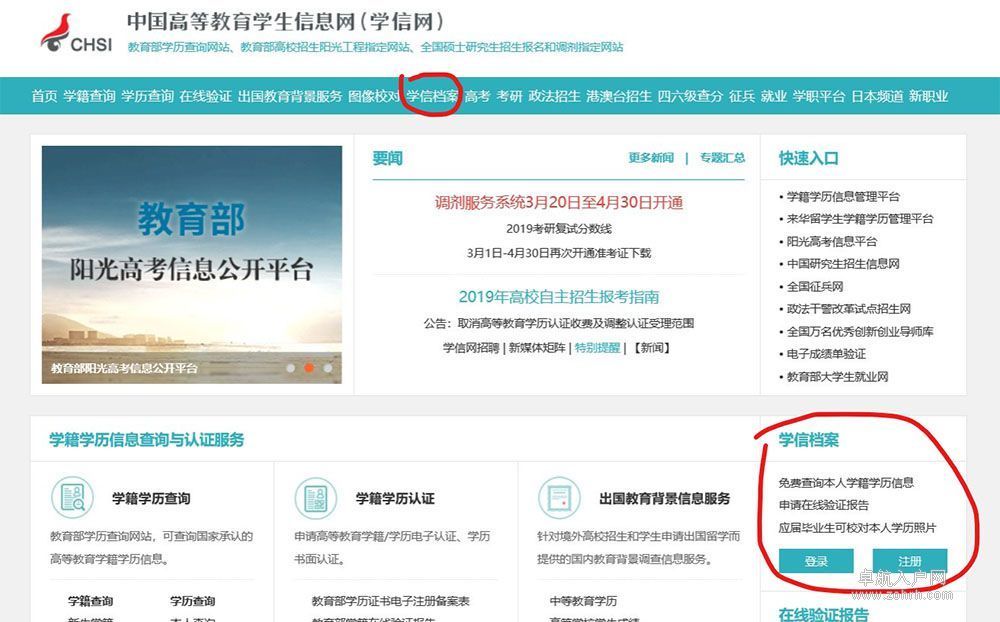This screenshot has width=1000, height=622.
Task: Open 考研 in navigation bar
Action: click(510, 96)
